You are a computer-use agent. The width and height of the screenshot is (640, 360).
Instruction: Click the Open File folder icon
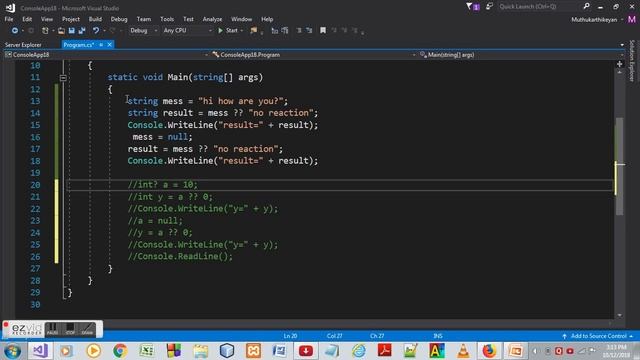pos(61,31)
